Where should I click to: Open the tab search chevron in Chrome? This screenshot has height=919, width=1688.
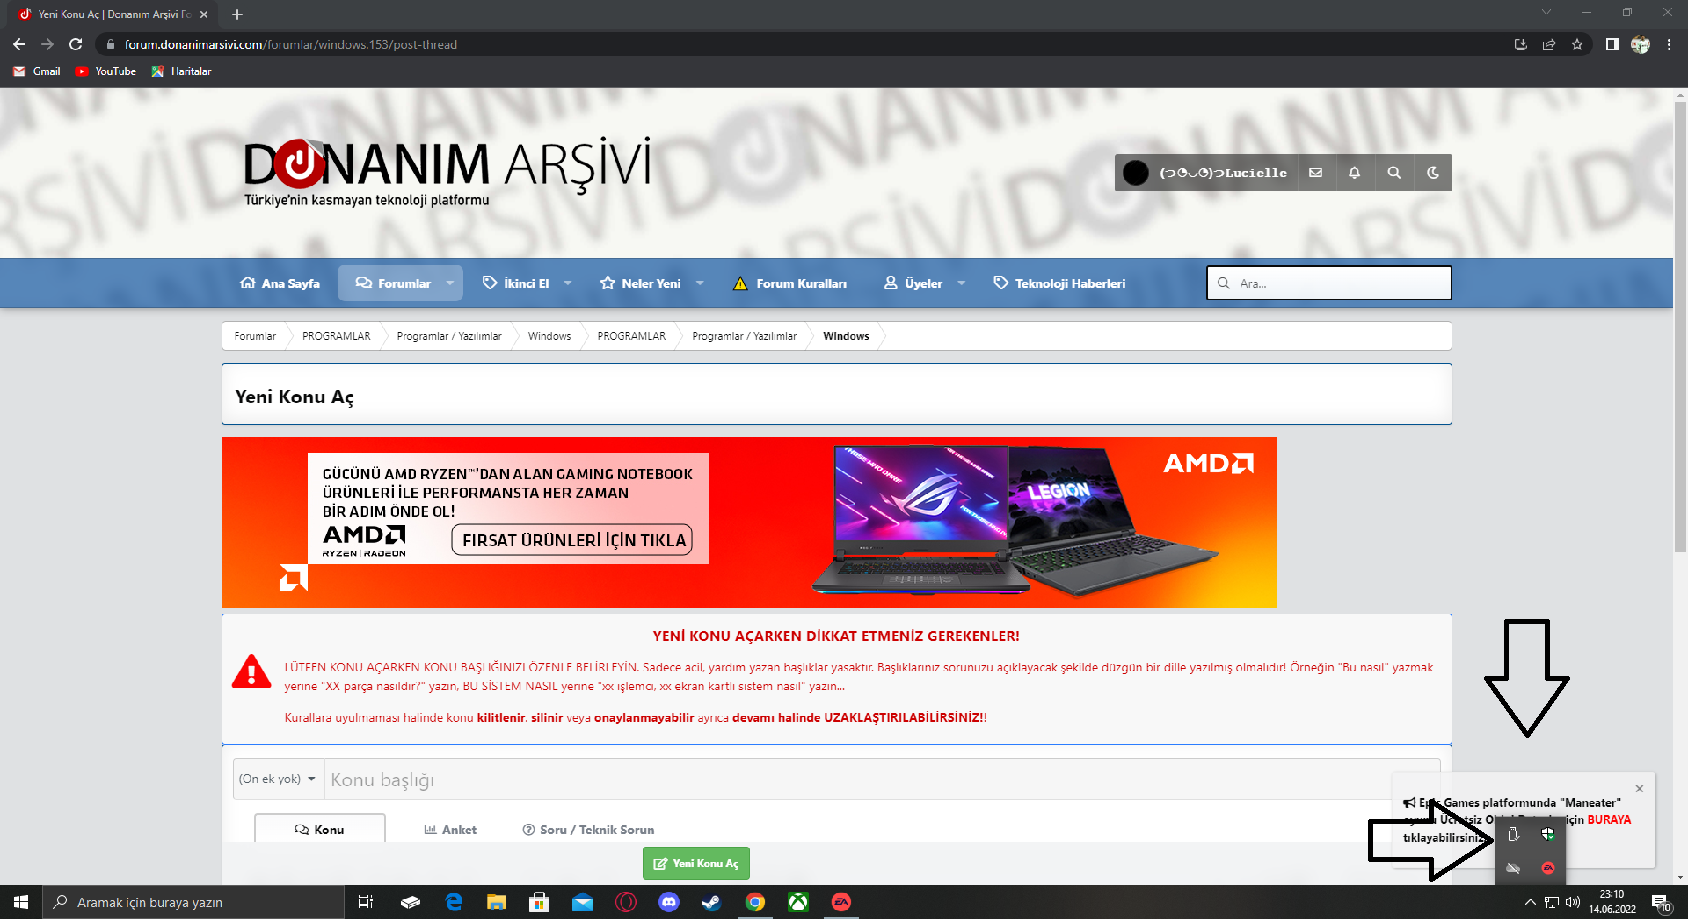[x=1546, y=12]
